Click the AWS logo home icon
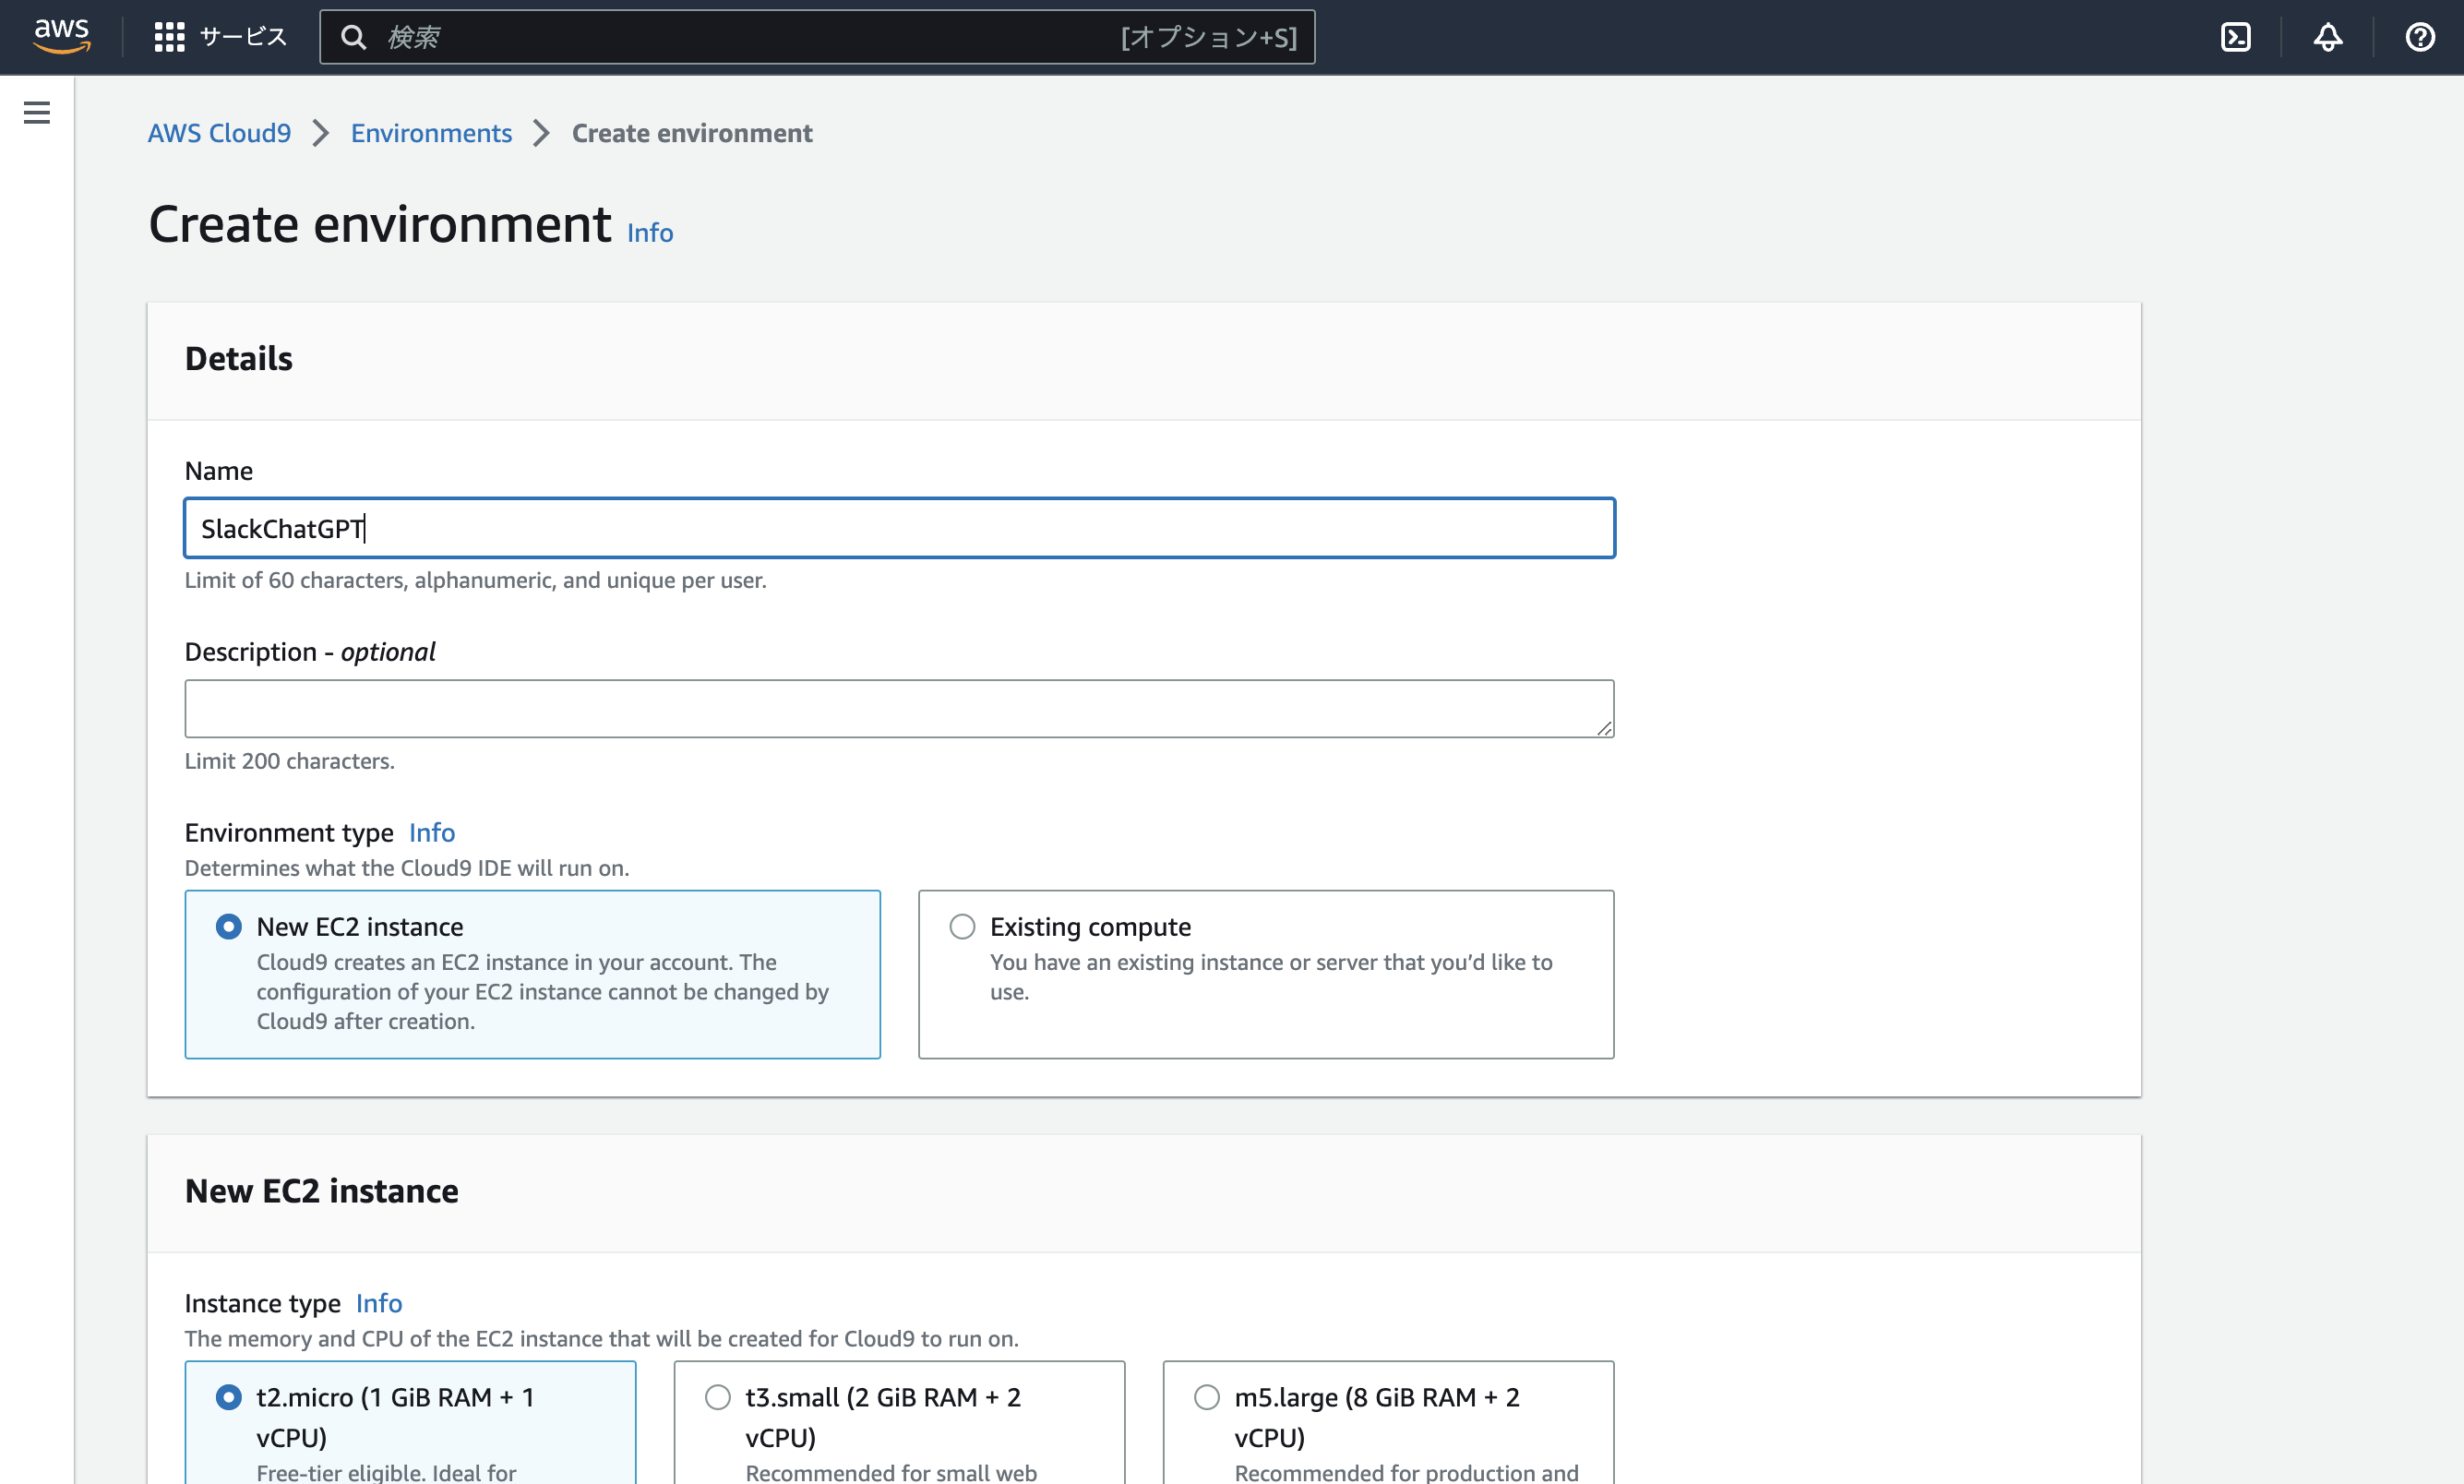This screenshot has width=2464, height=1484. pyautogui.click(x=62, y=36)
